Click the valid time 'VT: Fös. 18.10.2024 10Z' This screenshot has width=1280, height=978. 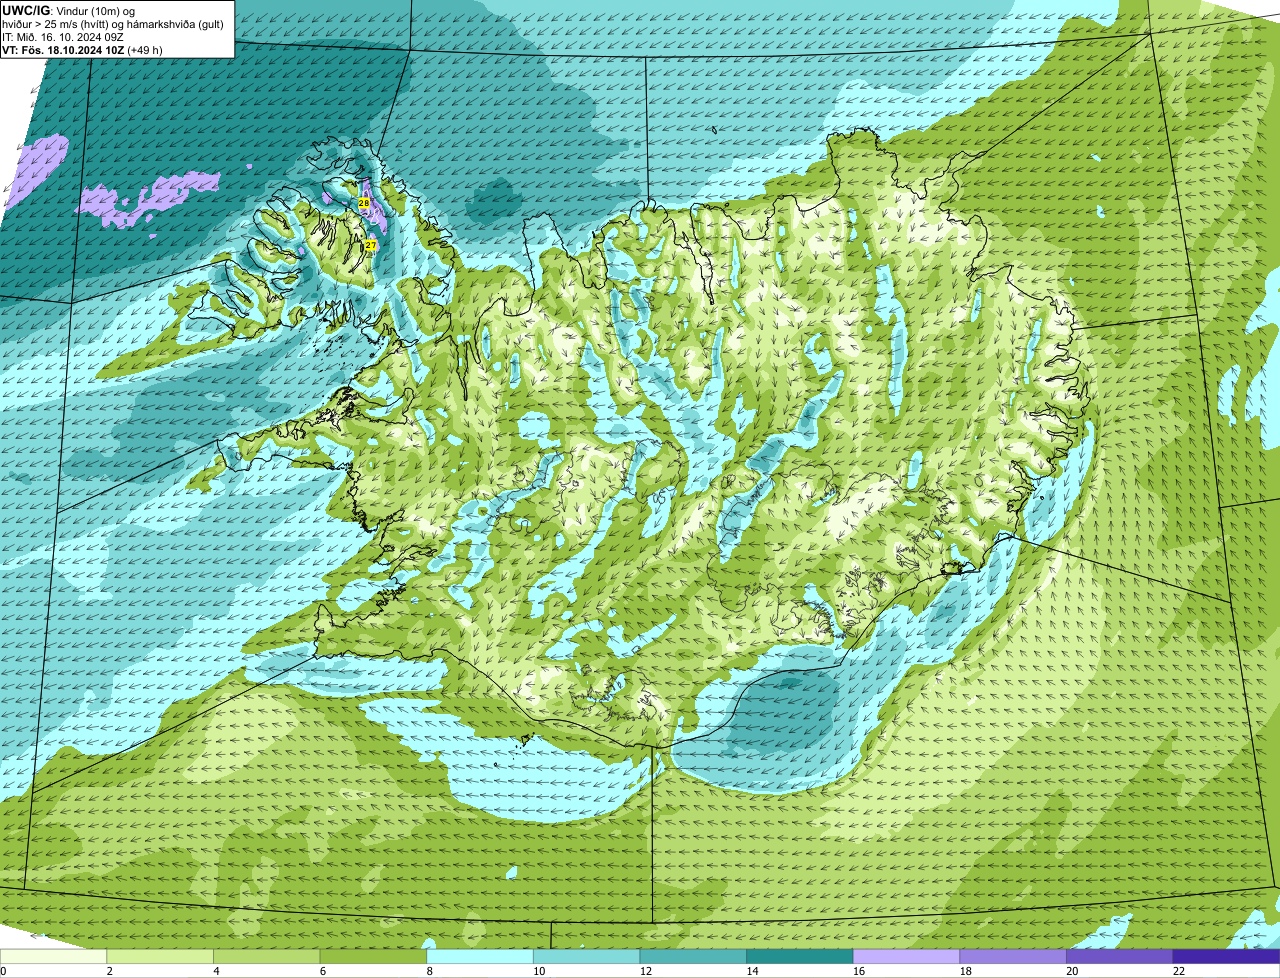click(63, 50)
